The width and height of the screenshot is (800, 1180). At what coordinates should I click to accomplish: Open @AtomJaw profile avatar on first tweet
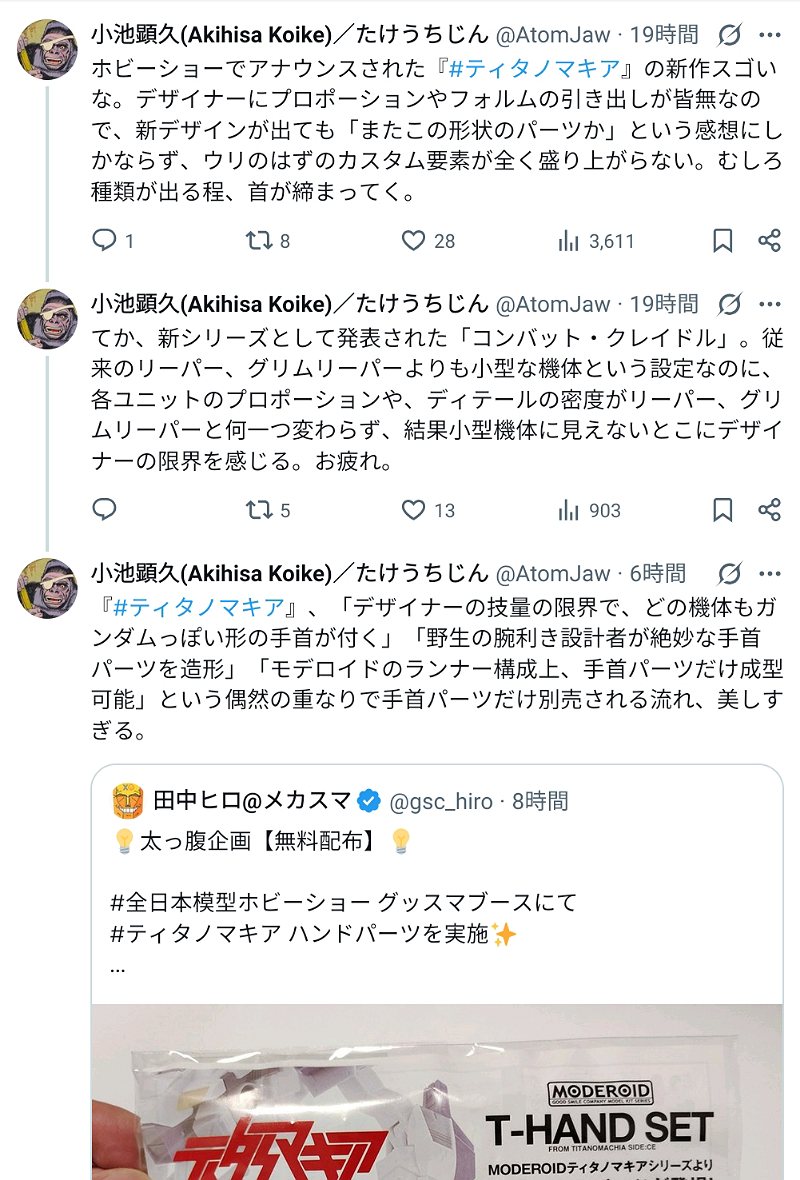click(48, 49)
